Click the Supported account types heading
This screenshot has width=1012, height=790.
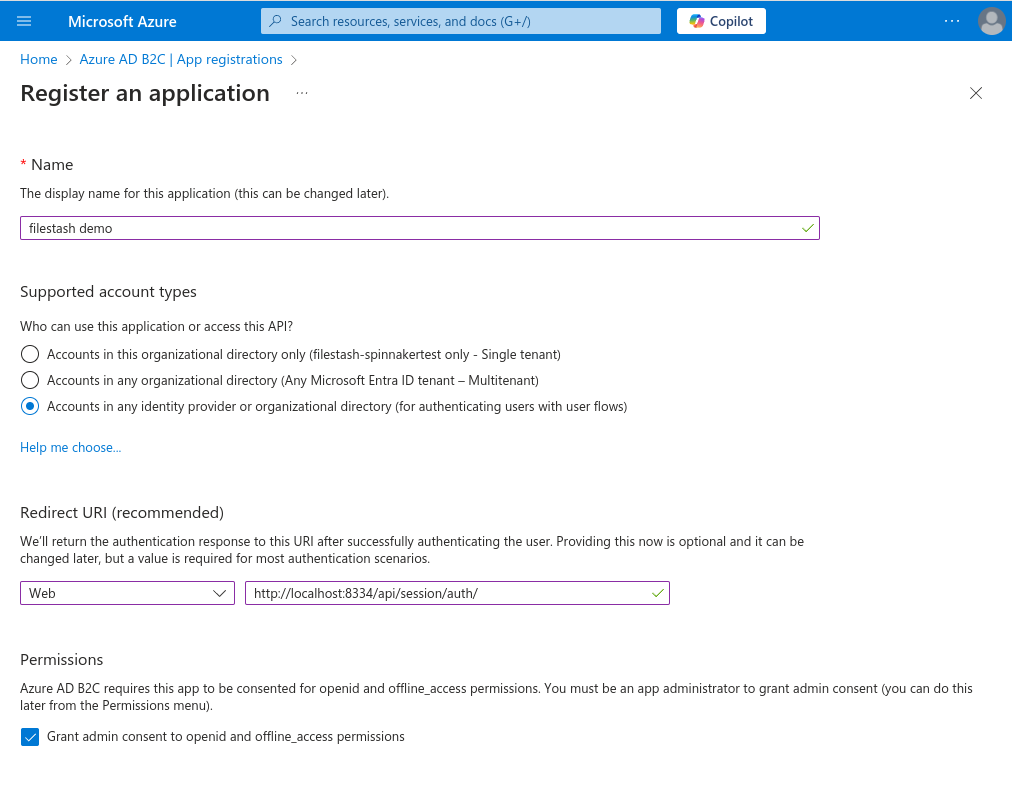point(108,292)
